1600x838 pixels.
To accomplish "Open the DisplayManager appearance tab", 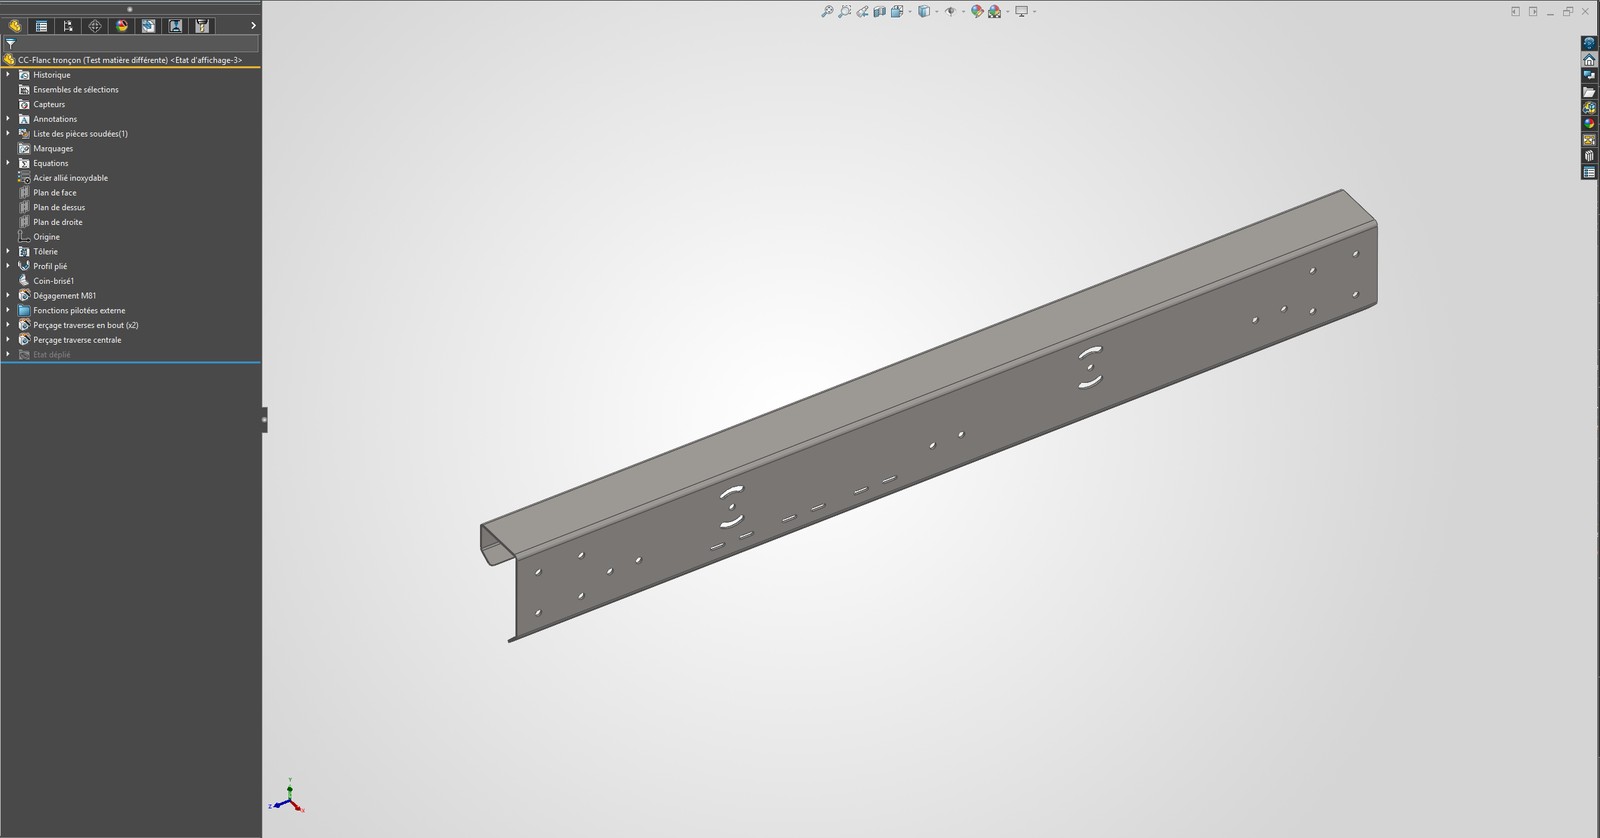I will point(122,26).
